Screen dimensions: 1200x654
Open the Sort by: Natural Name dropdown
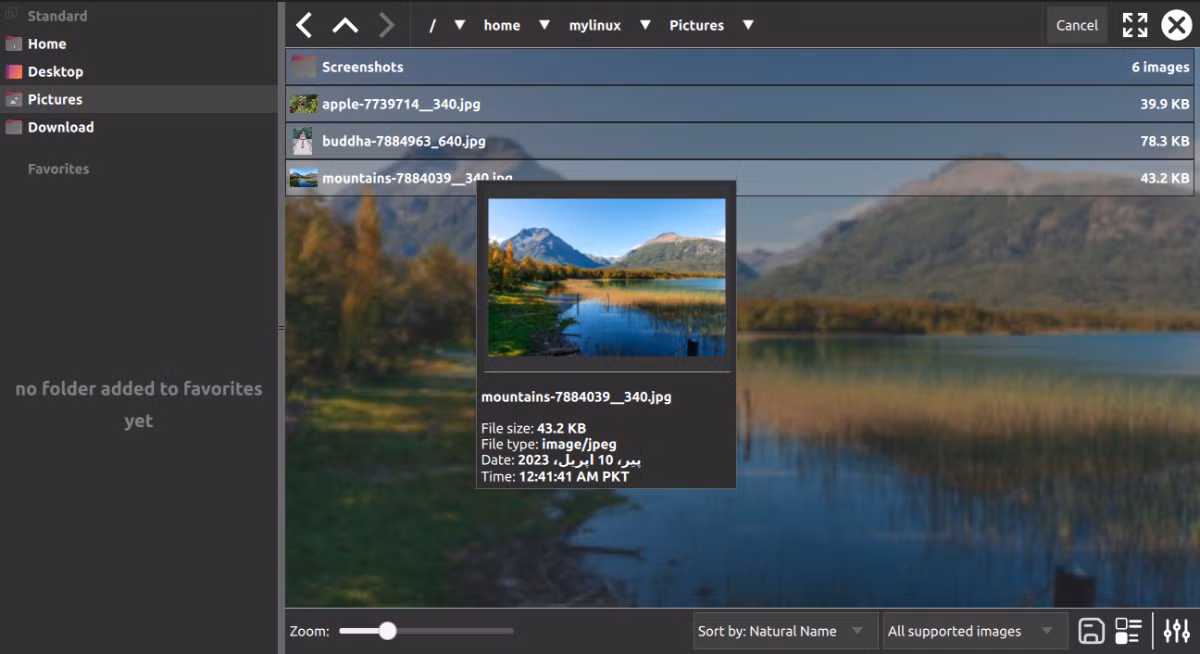pyautogui.click(x=785, y=631)
